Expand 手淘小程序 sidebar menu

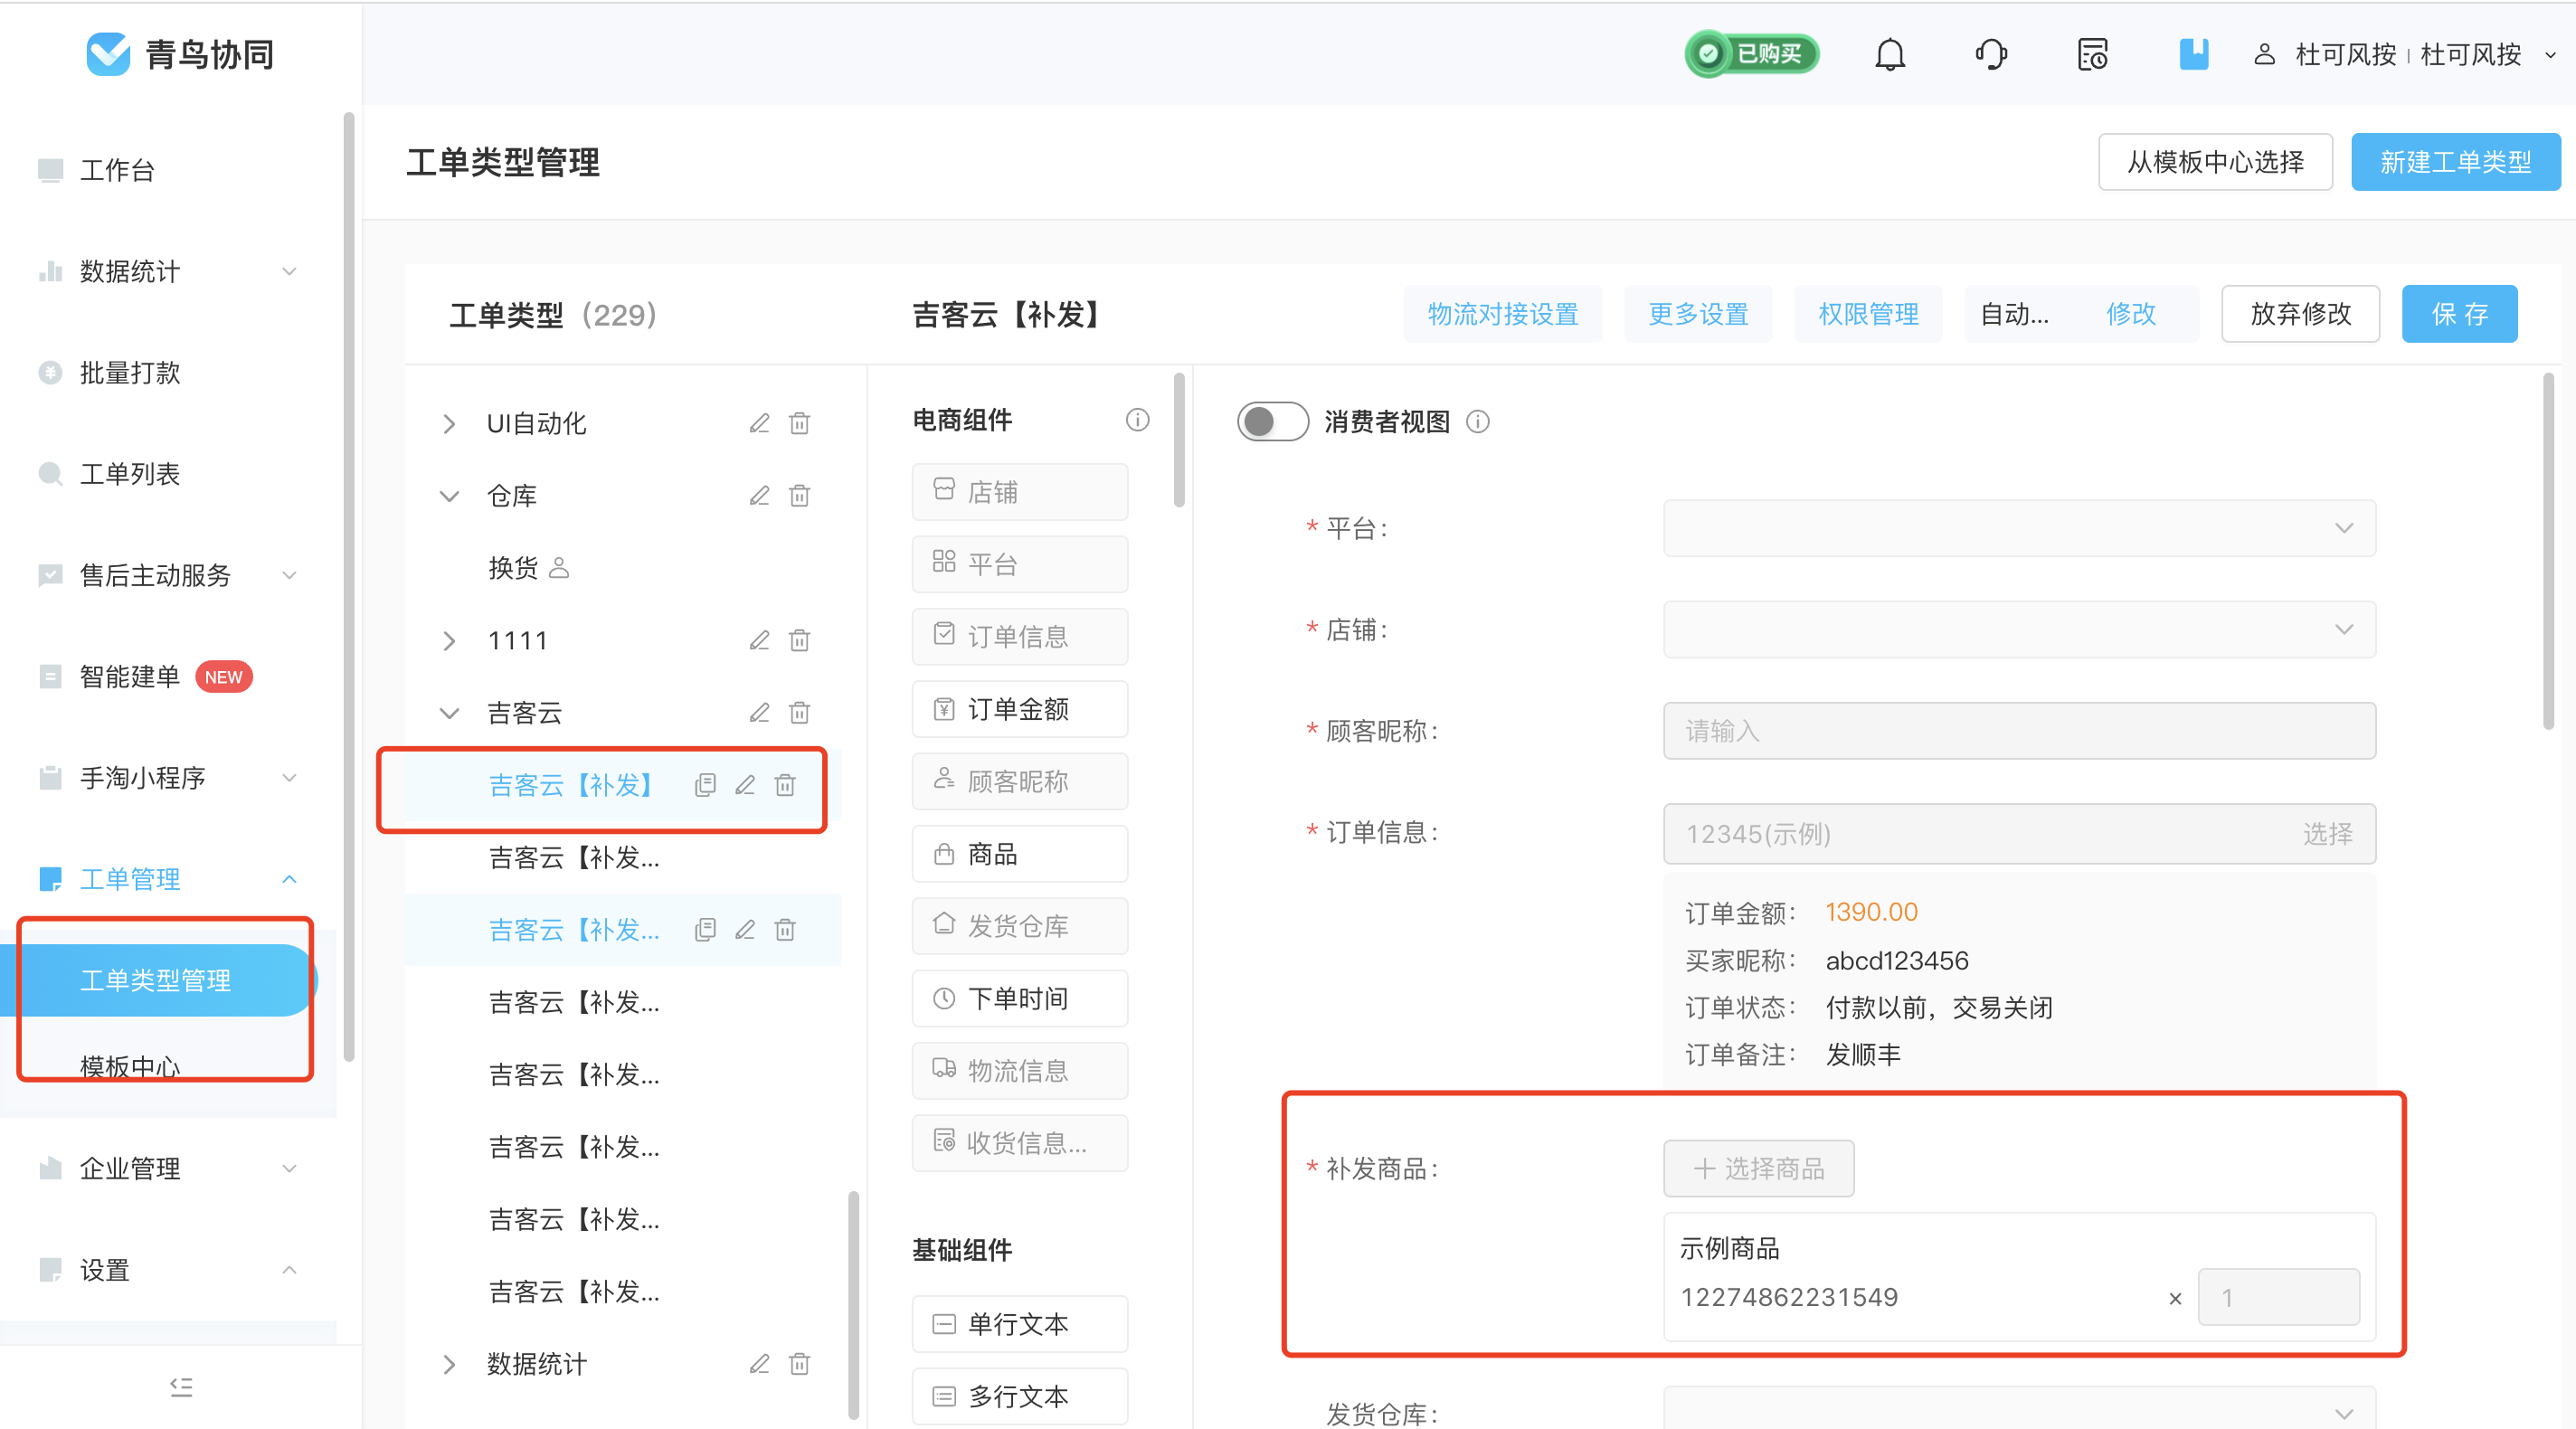tap(168, 778)
